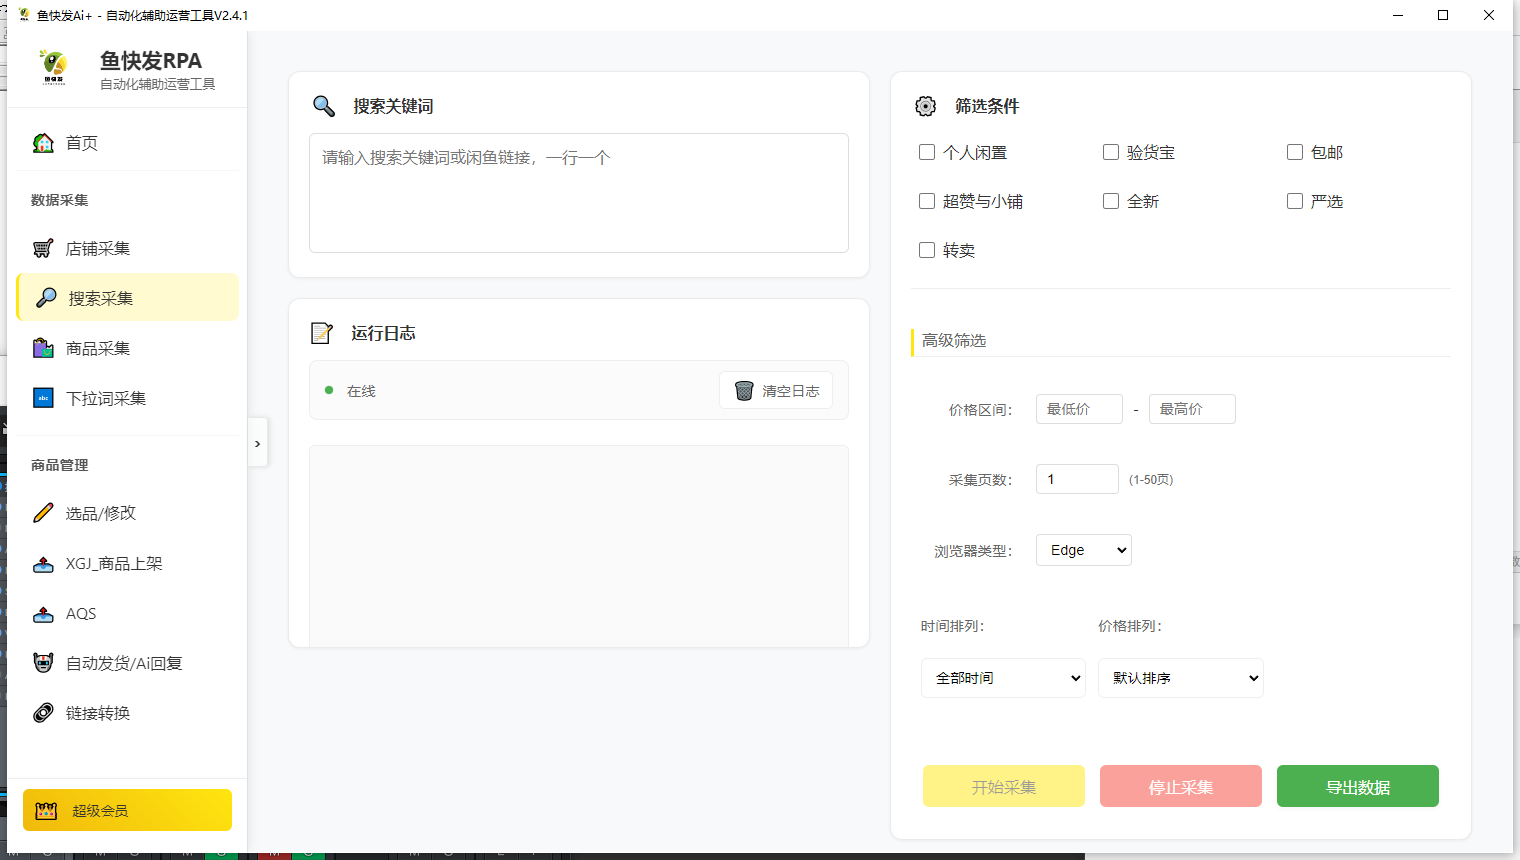Click the 清空日志 button
The width and height of the screenshot is (1520, 860).
(x=776, y=391)
